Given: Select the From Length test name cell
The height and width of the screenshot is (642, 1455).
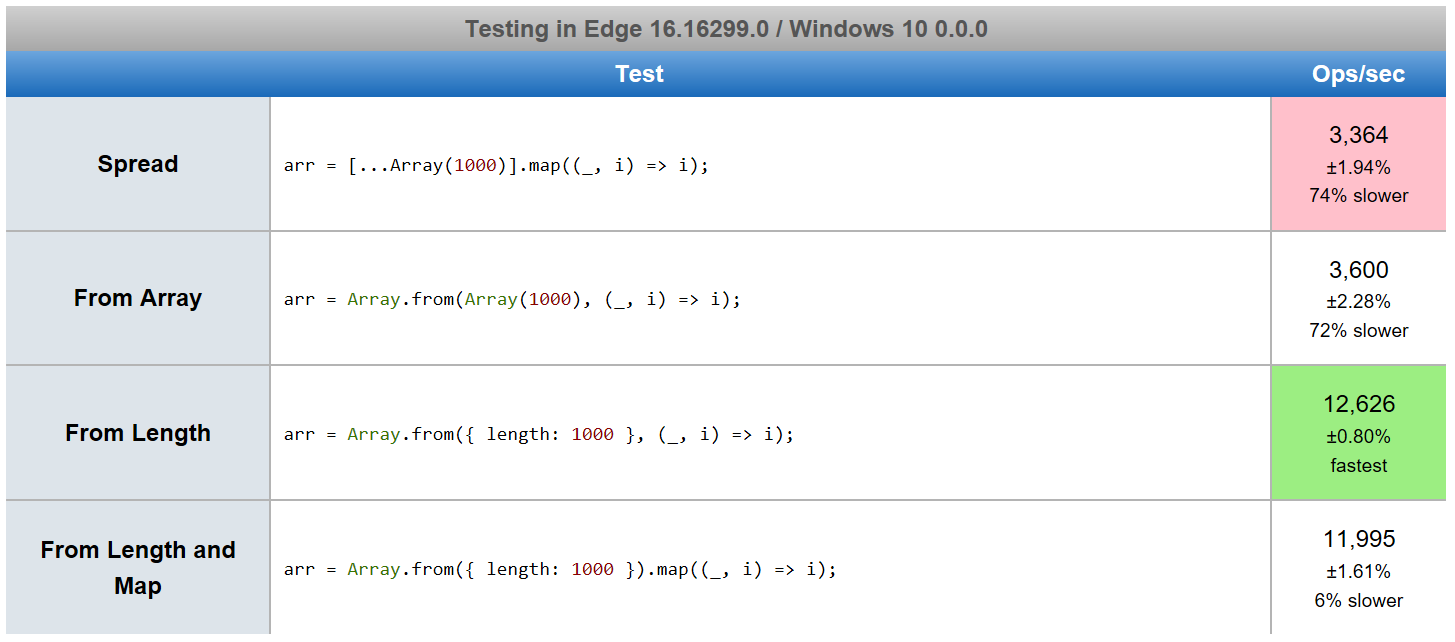Looking at the screenshot, I should [138, 433].
